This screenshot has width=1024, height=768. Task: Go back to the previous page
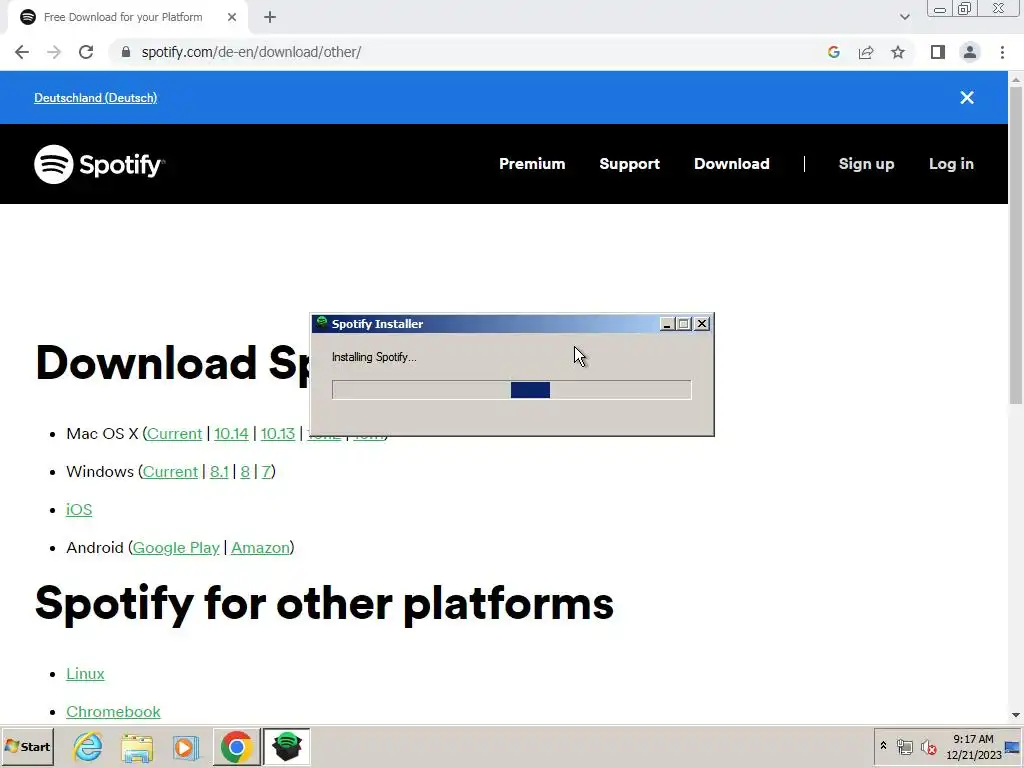22,52
